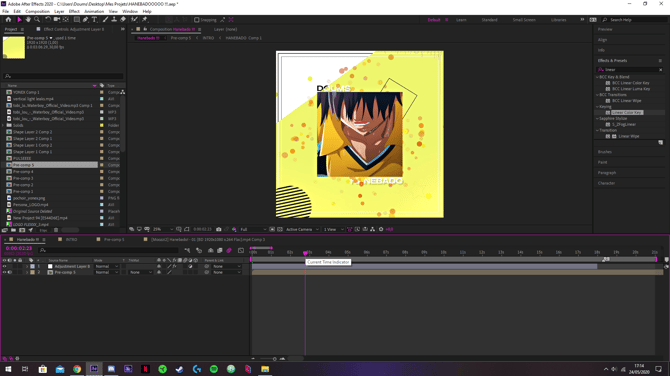The width and height of the screenshot is (670, 376).
Task: Mute audio of Pre-comp 5 layer
Action: [10, 272]
